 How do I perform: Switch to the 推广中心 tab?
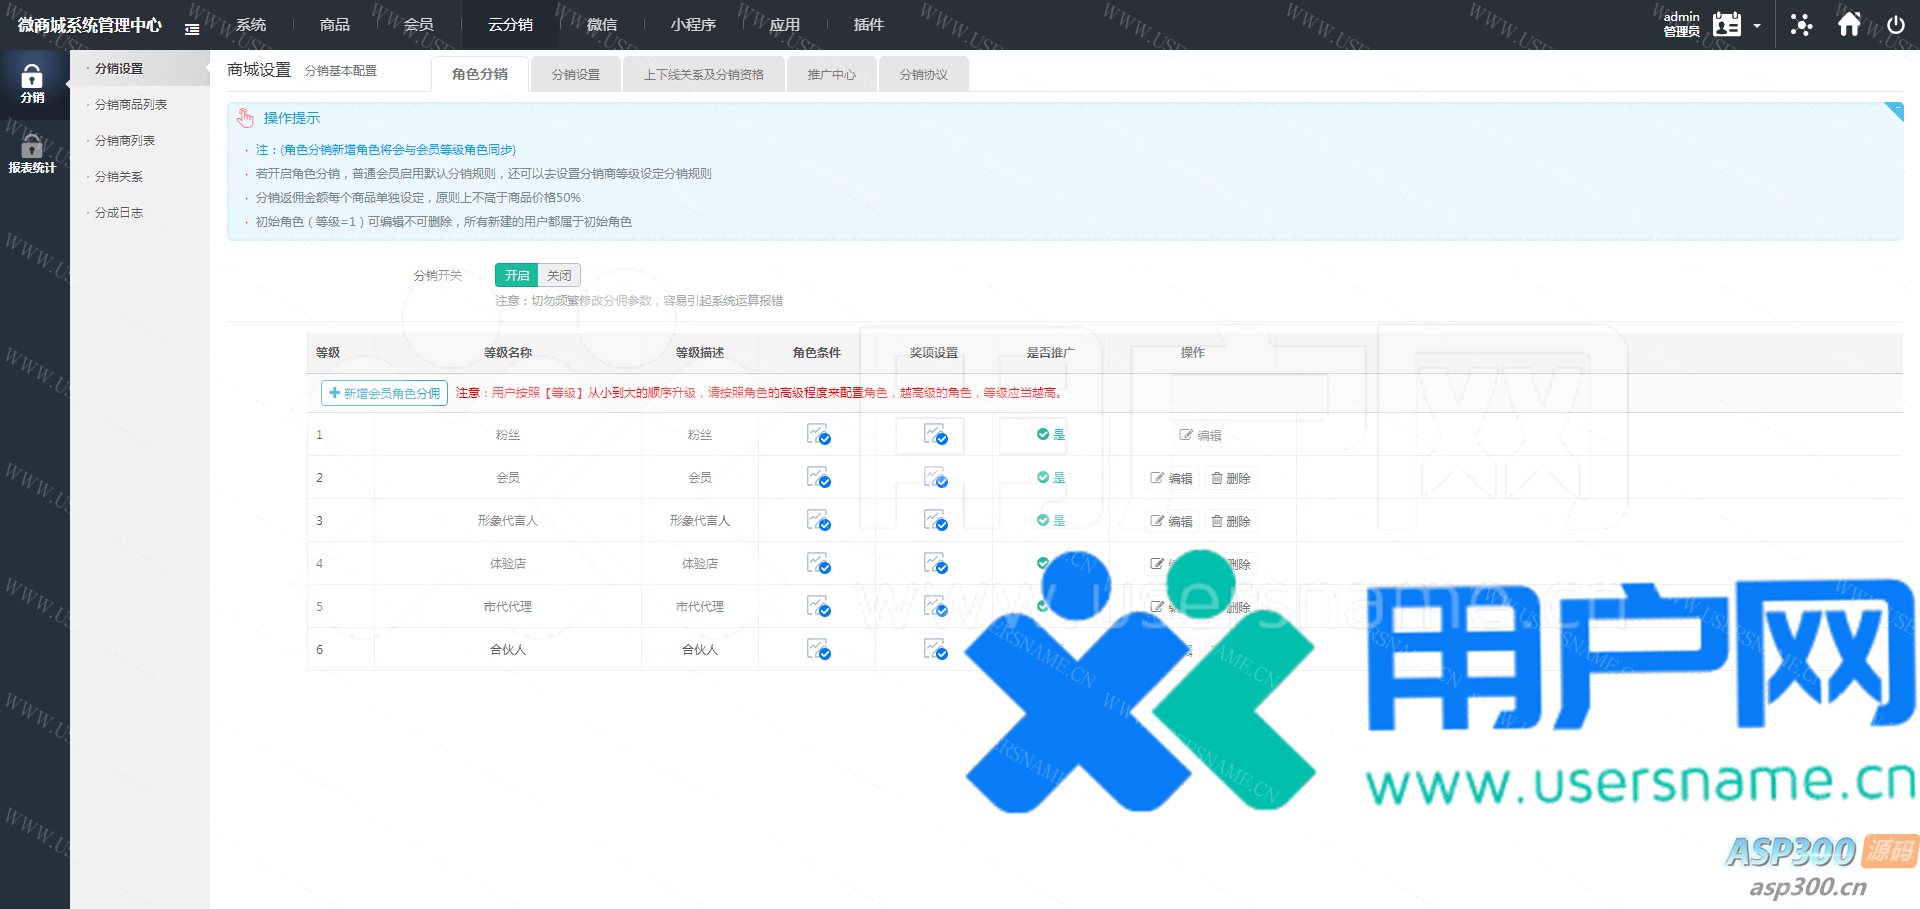832,74
